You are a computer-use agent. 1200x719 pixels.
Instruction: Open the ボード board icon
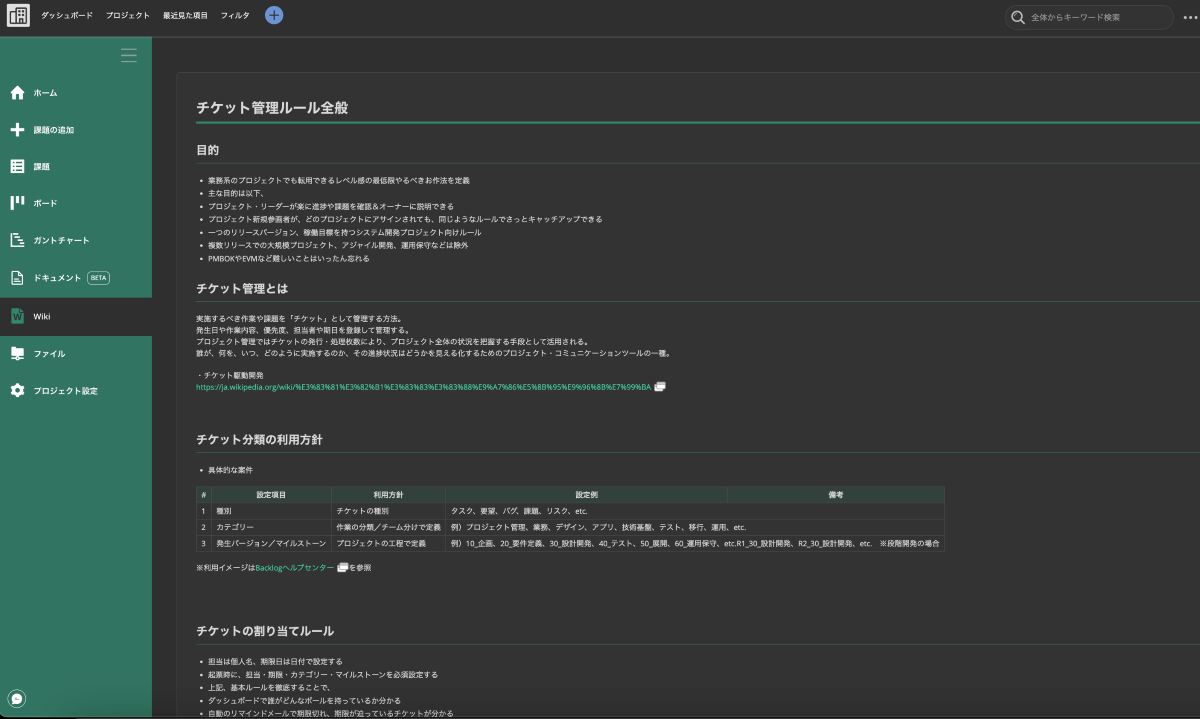tap(17, 203)
